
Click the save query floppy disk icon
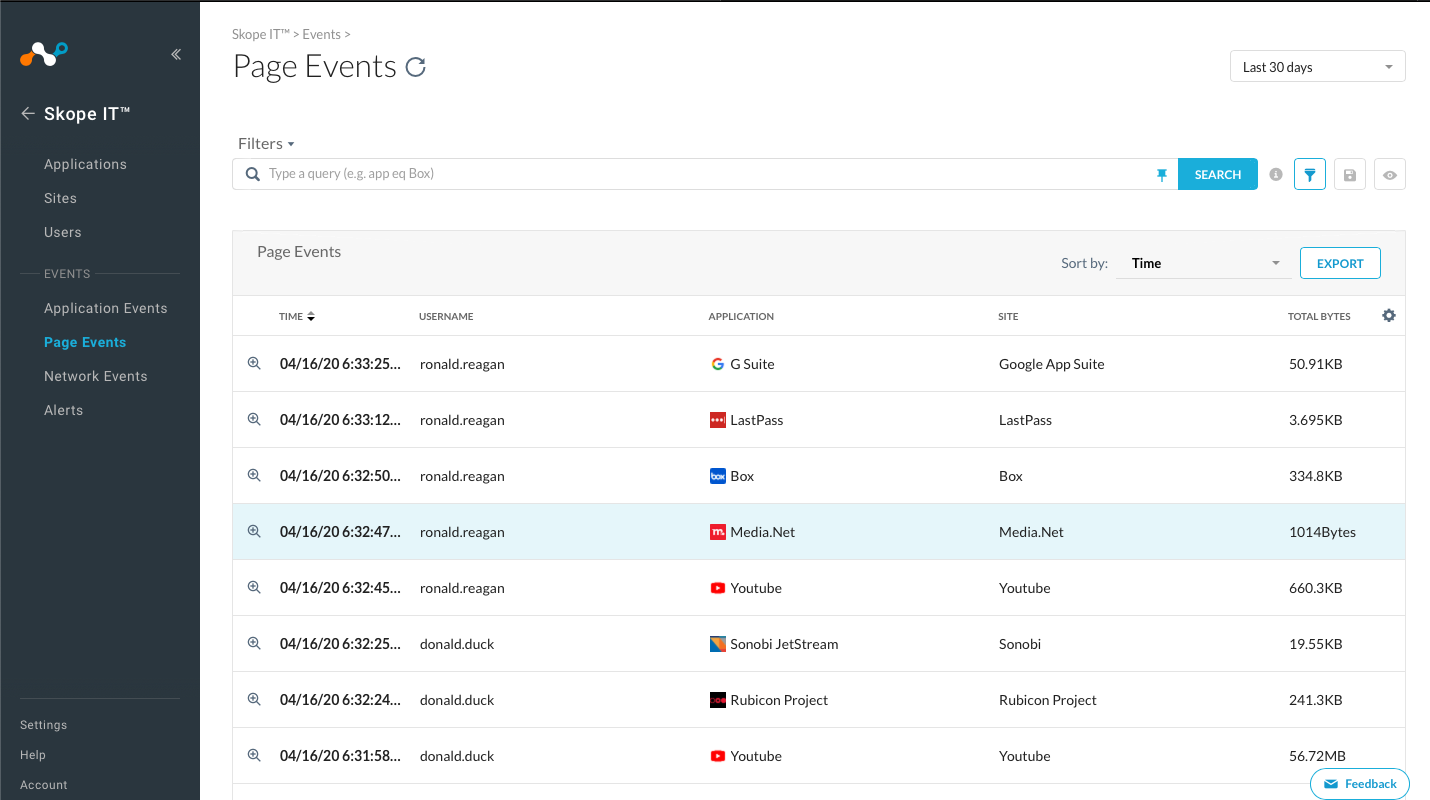pyautogui.click(x=1349, y=175)
